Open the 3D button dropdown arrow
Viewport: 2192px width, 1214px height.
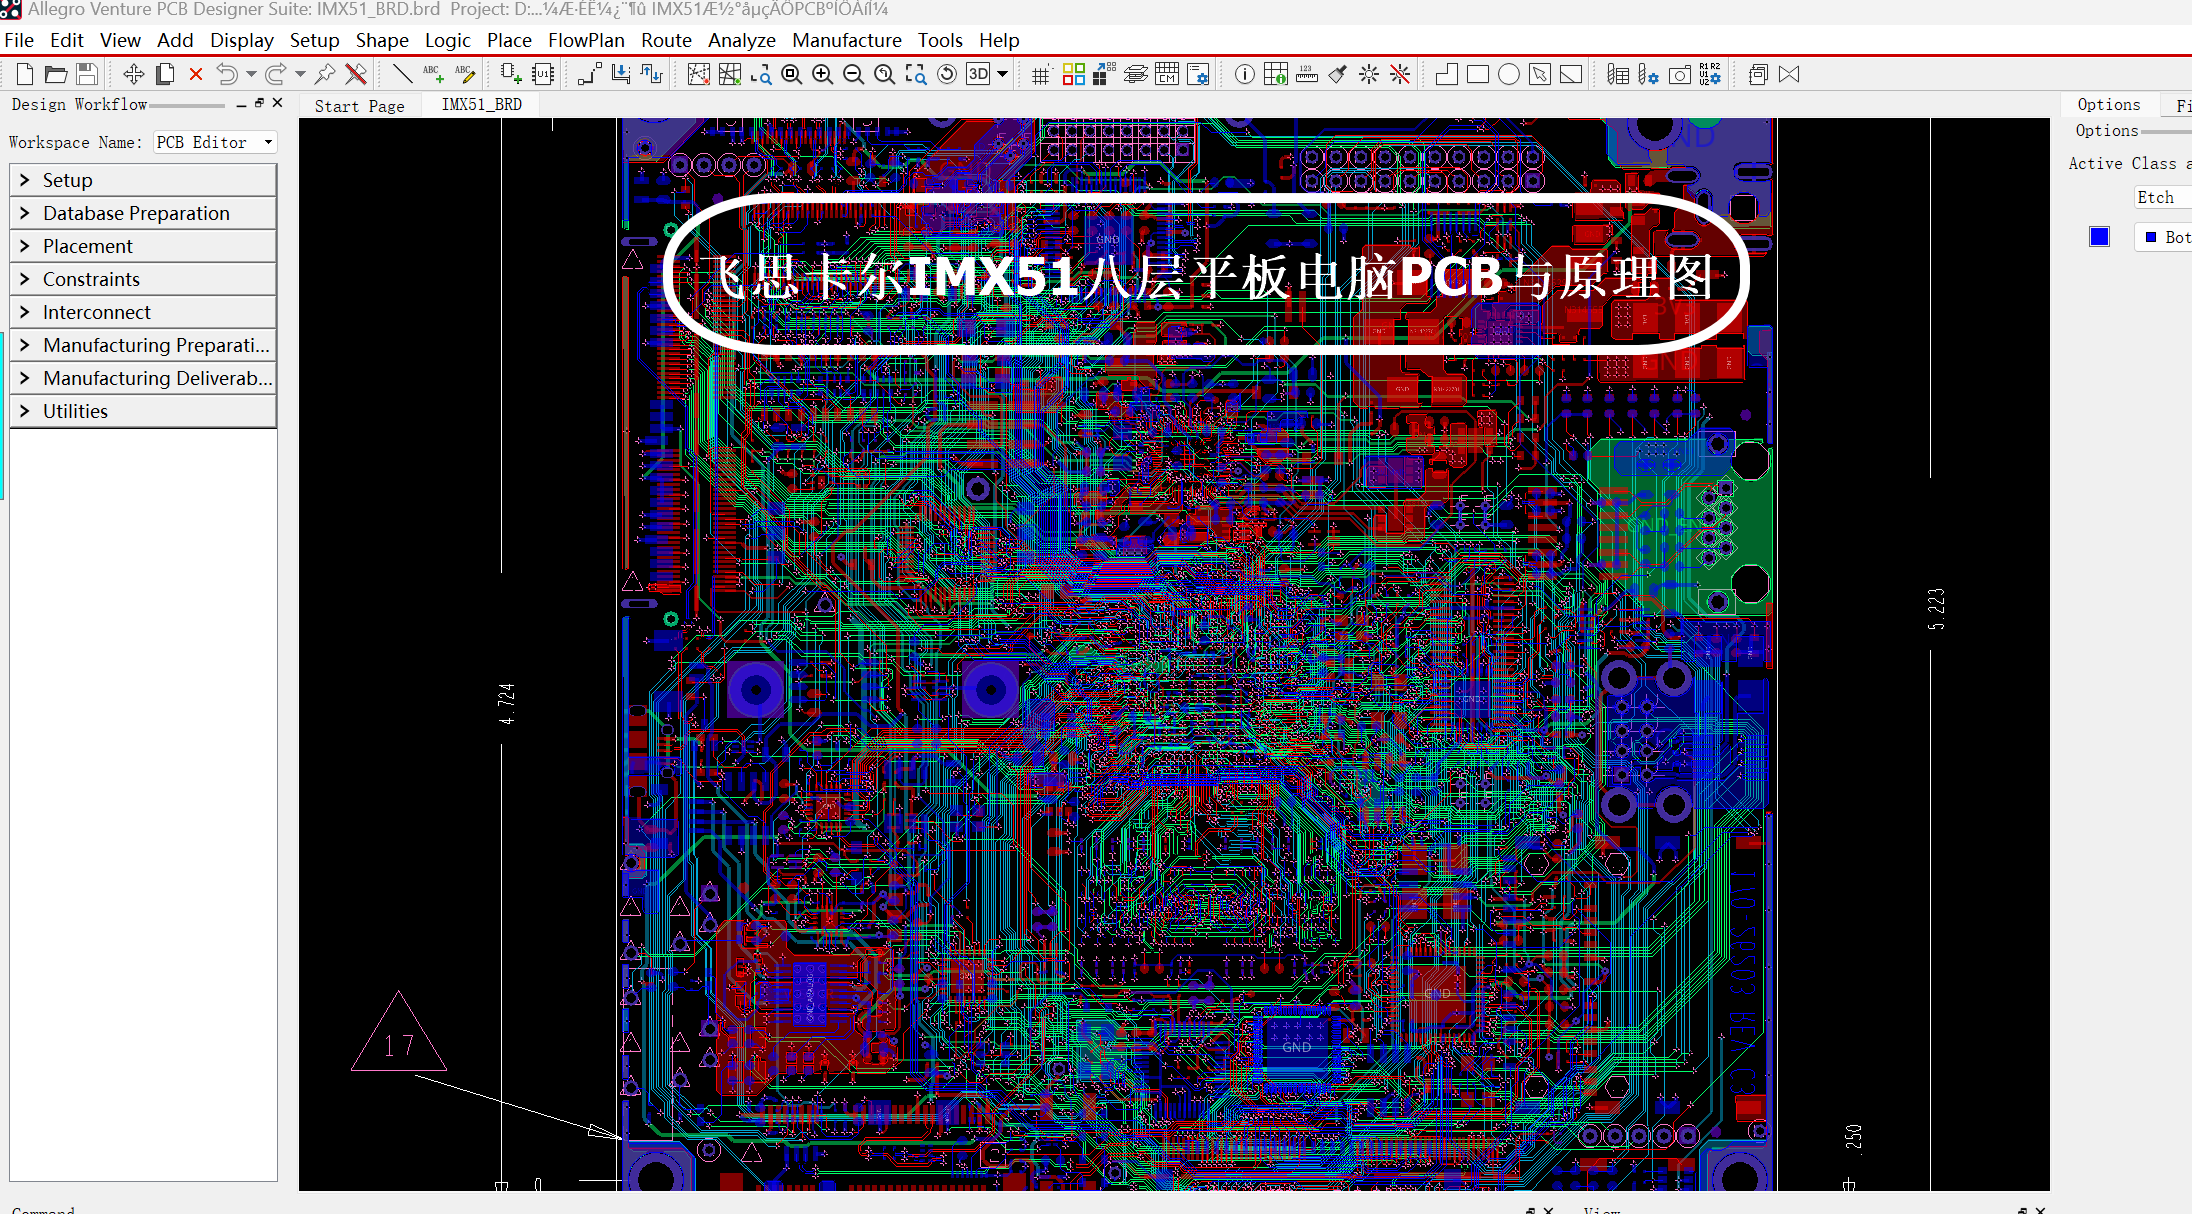click(1003, 74)
